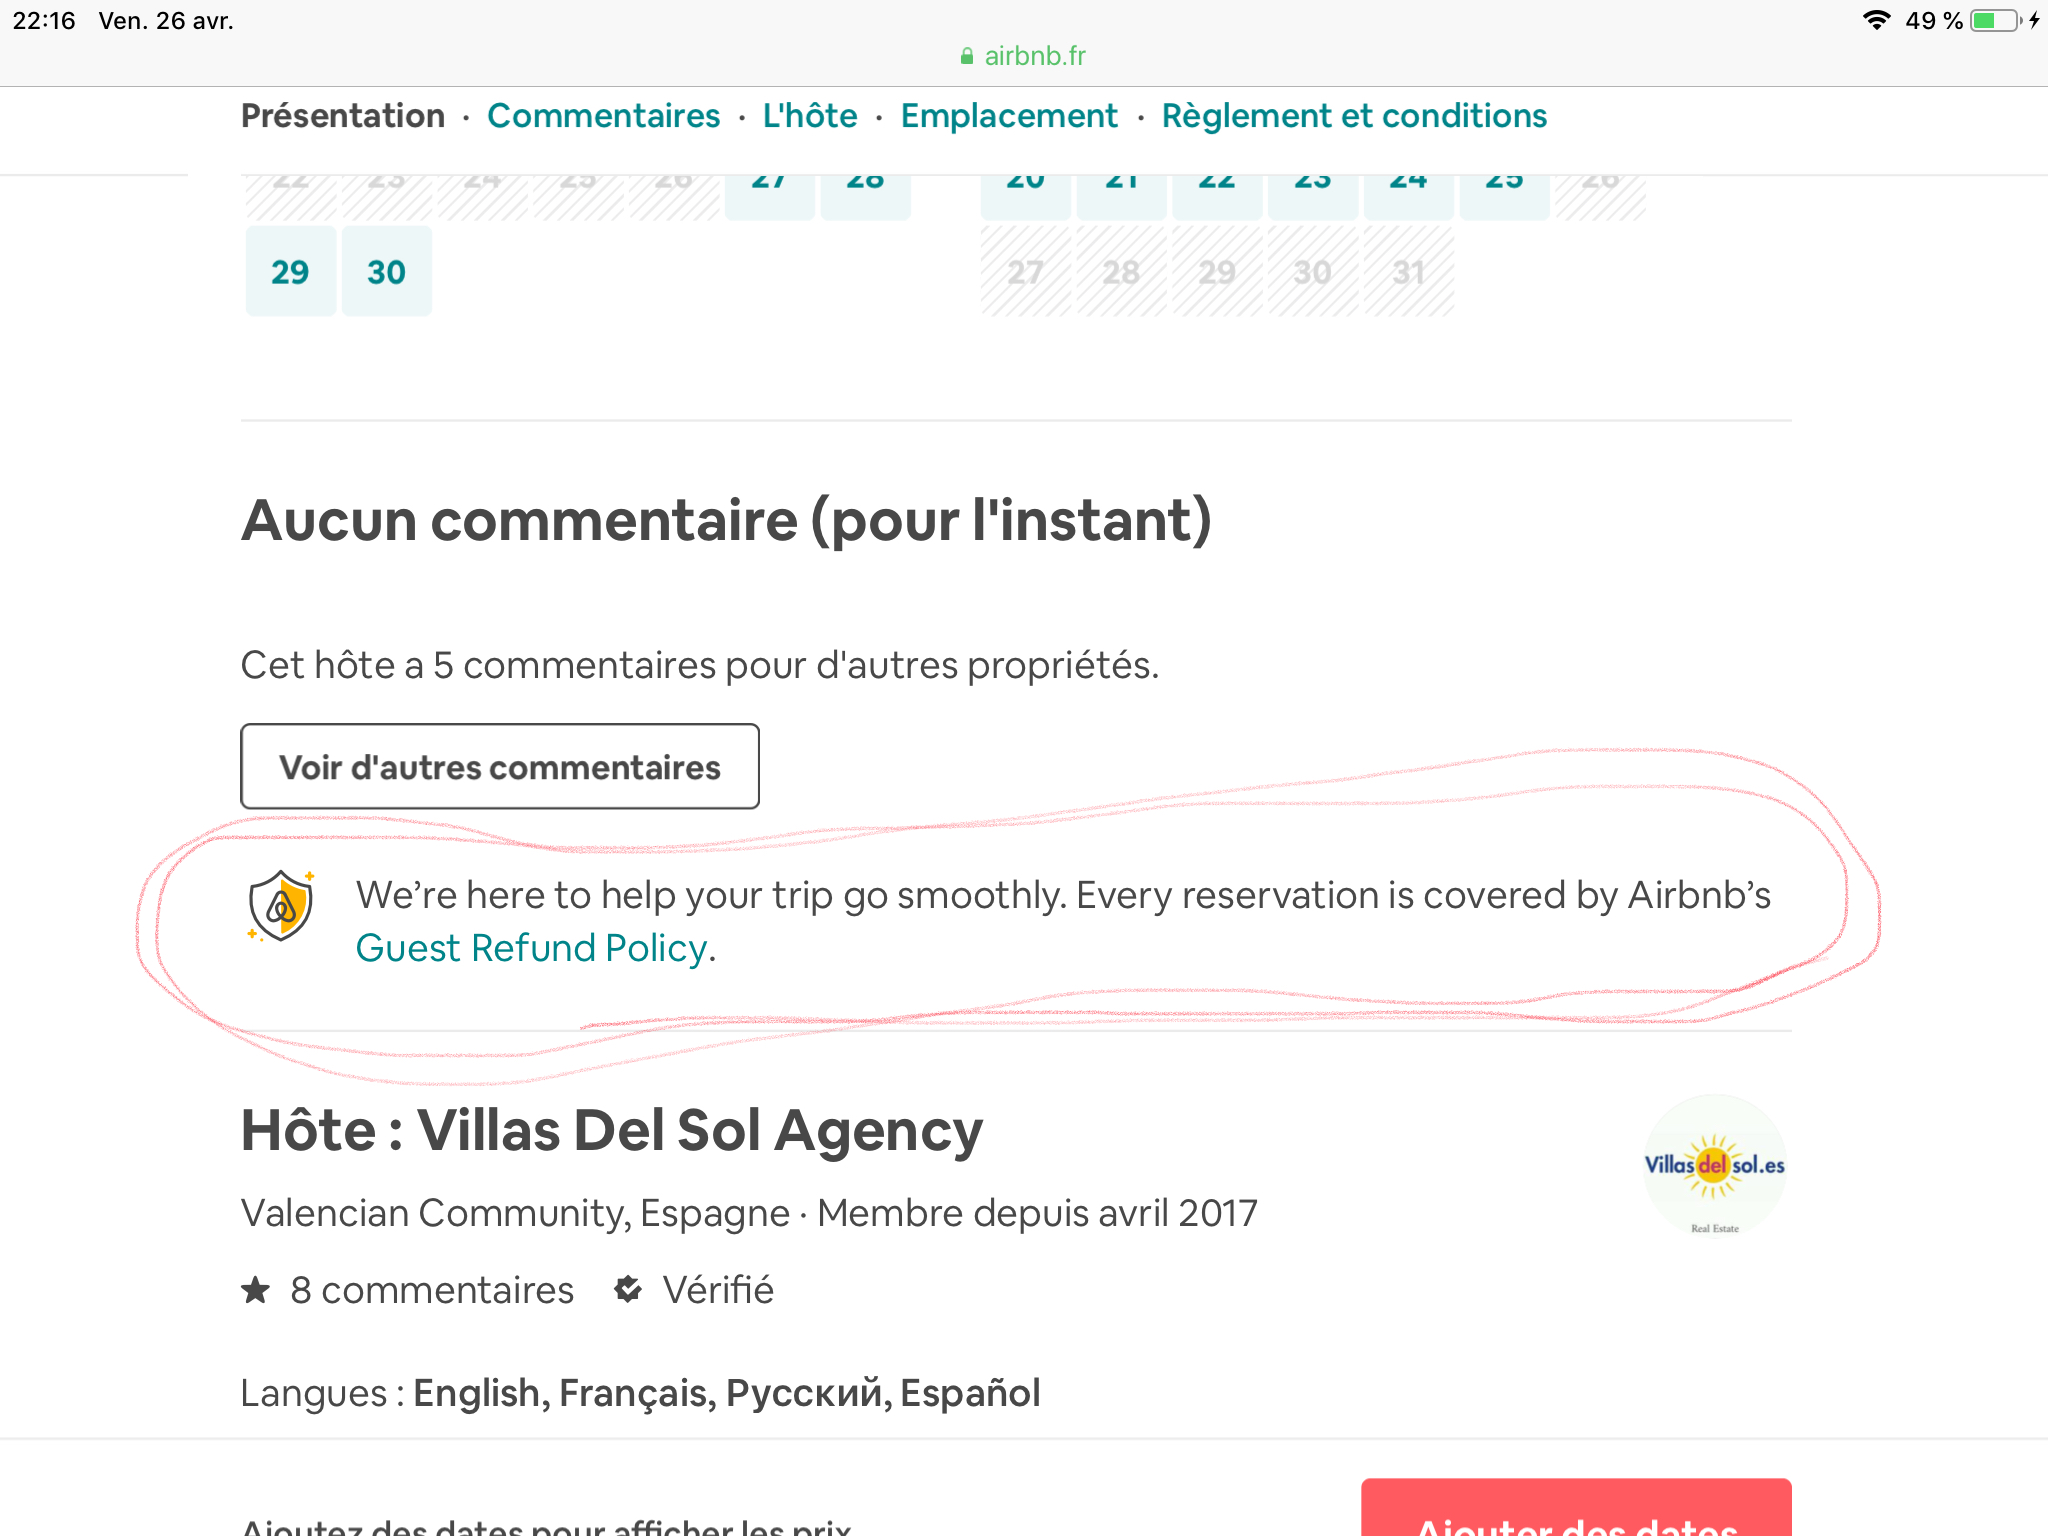The image size is (2048, 1536).
Task: Switch to the Commentaires tab
Action: click(x=603, y=116)
